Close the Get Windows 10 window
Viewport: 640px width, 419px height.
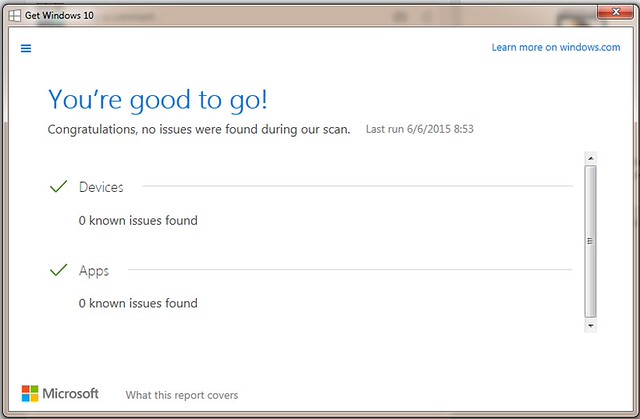point(616,12)
